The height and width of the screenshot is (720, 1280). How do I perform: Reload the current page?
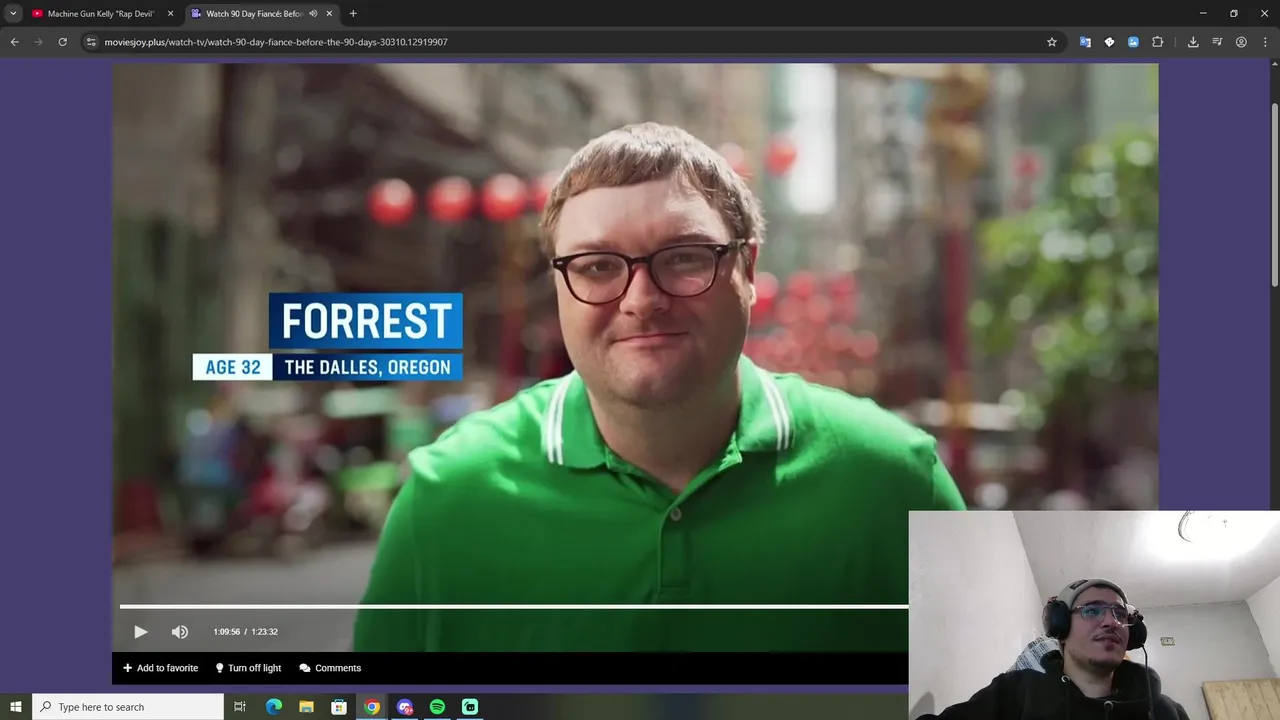62,42
